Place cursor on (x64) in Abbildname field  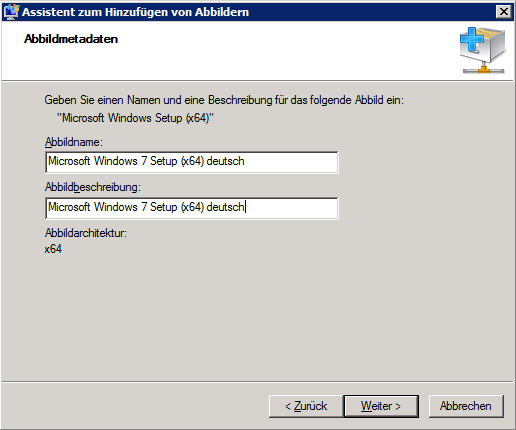192,161
